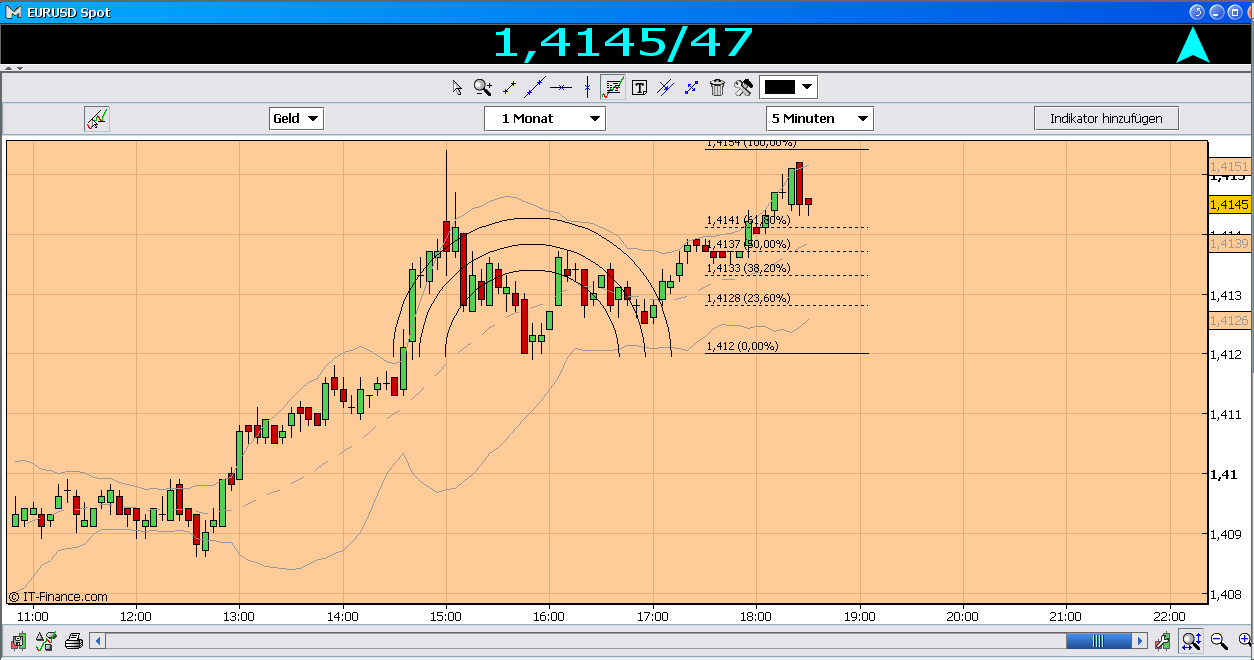
Task: Open chart settings with wrench-hammer icon
Action: 743,88
